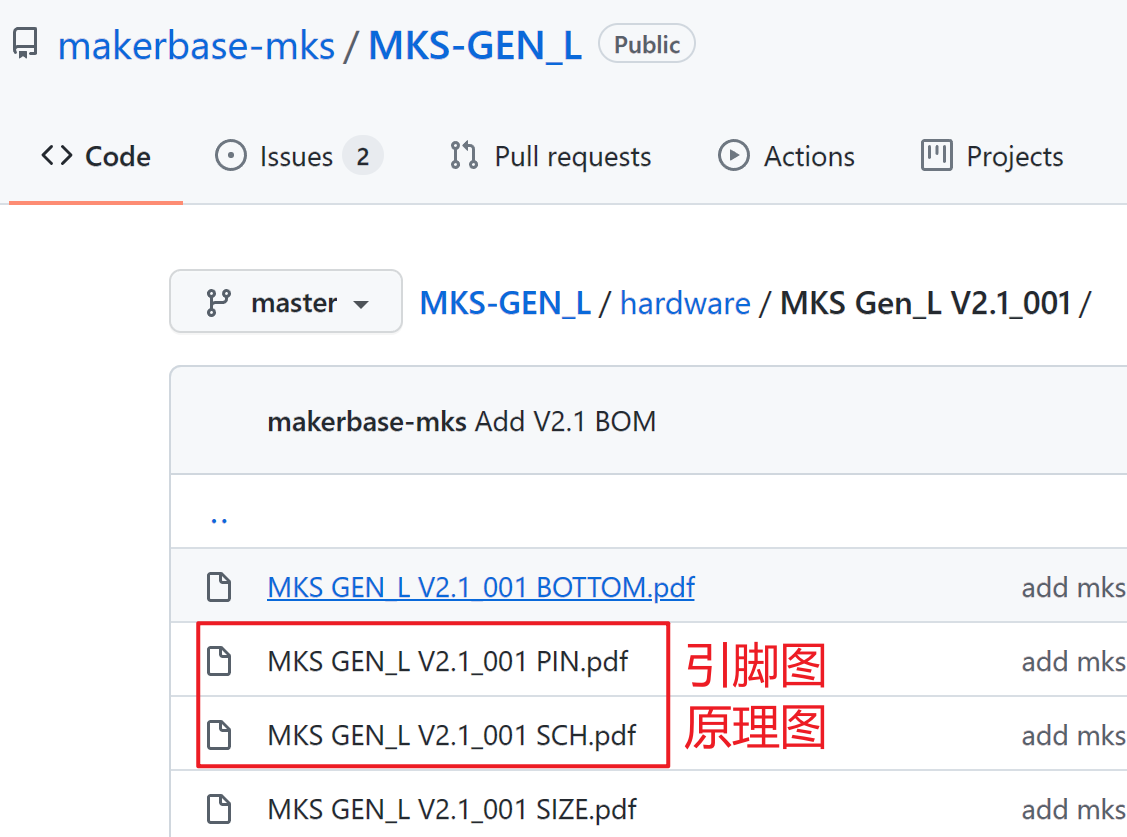Open commit message in SCH.pdf row

click(x=1074, y=736)
